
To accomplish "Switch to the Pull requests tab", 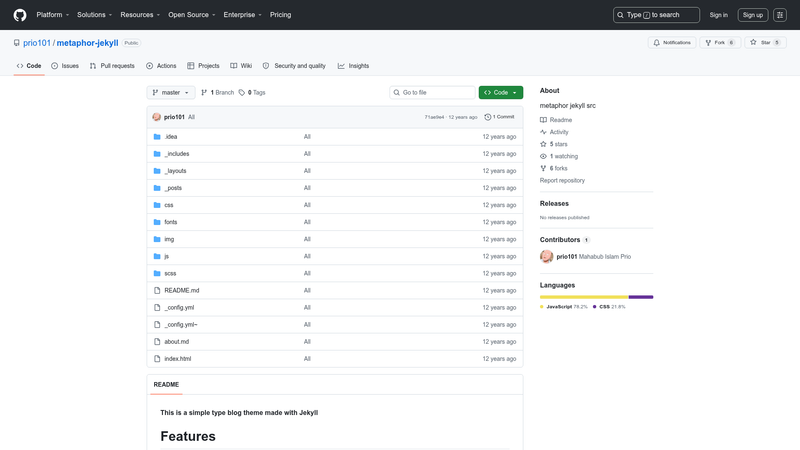I will pos(112,66).
